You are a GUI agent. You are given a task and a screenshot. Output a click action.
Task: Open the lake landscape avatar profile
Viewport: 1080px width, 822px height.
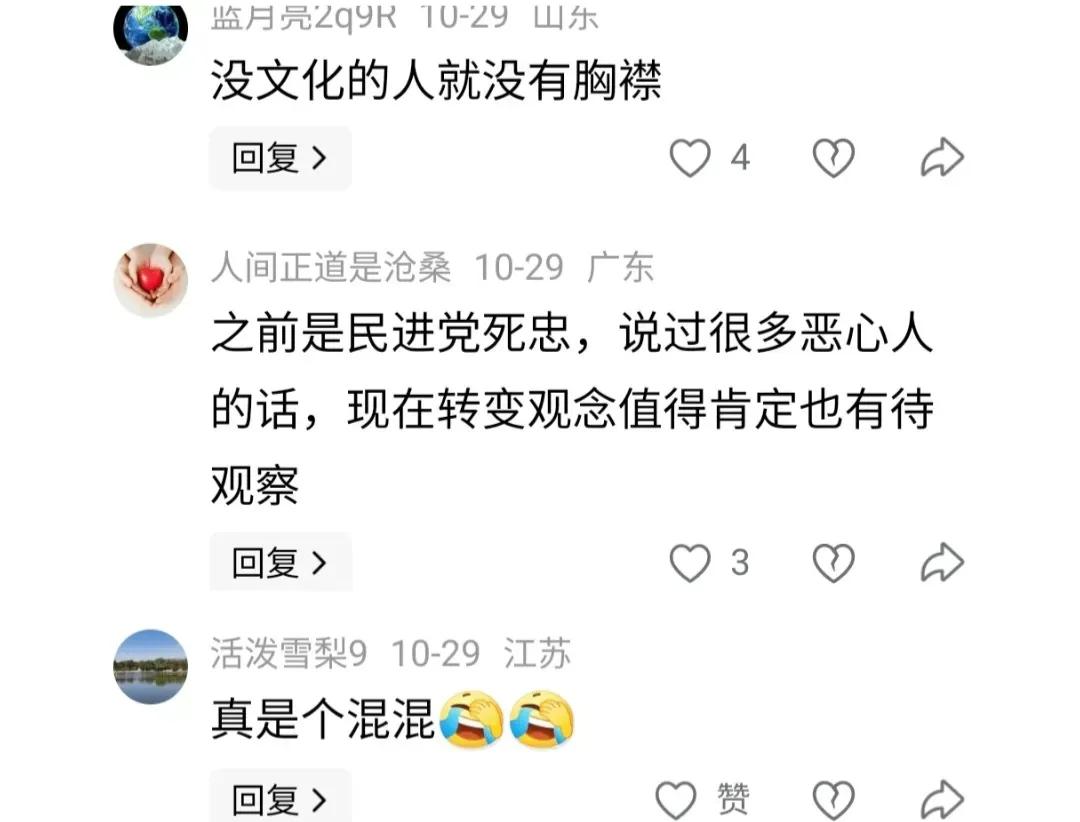[x=150, y=666]
